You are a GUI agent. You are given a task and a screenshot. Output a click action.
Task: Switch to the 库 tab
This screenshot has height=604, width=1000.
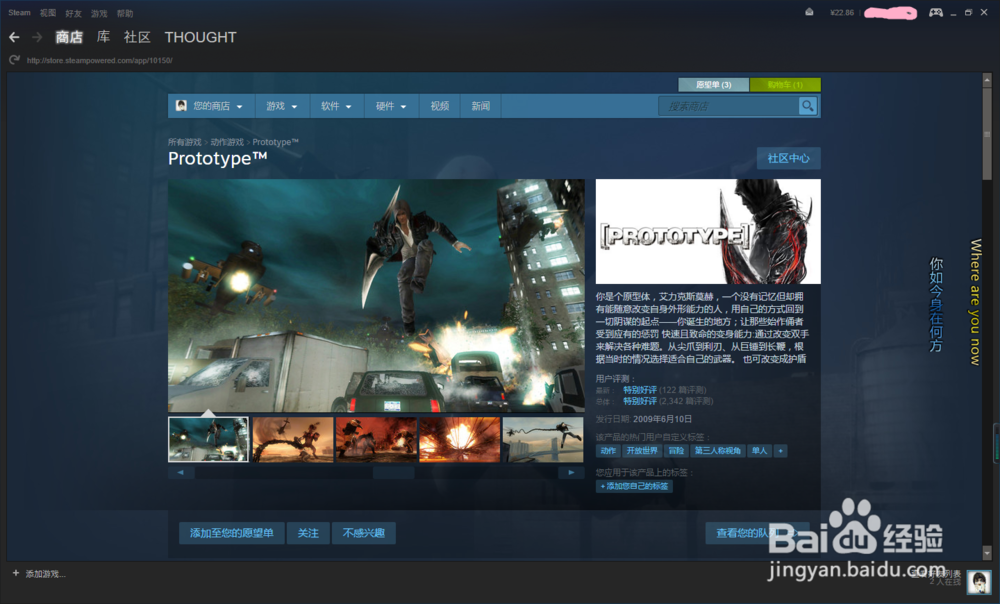tap(103, 37)
